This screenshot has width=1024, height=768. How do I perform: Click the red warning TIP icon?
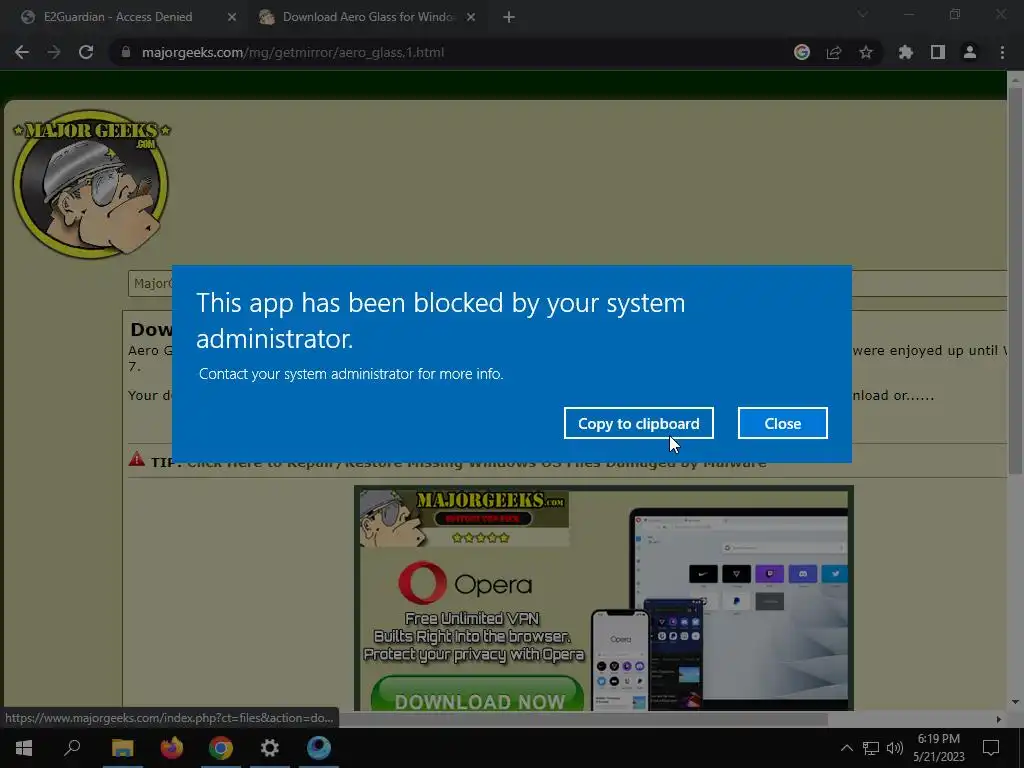(x=136, y=458)
